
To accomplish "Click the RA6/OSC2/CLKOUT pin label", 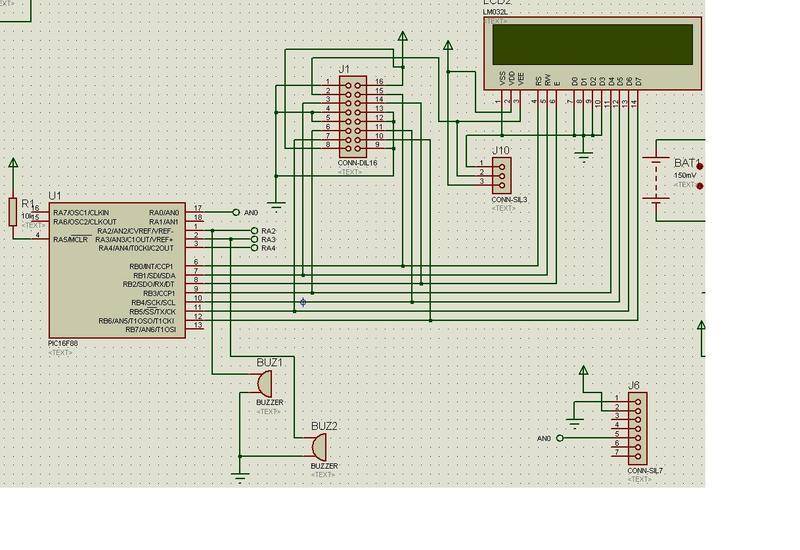I will tap(85, 222).
